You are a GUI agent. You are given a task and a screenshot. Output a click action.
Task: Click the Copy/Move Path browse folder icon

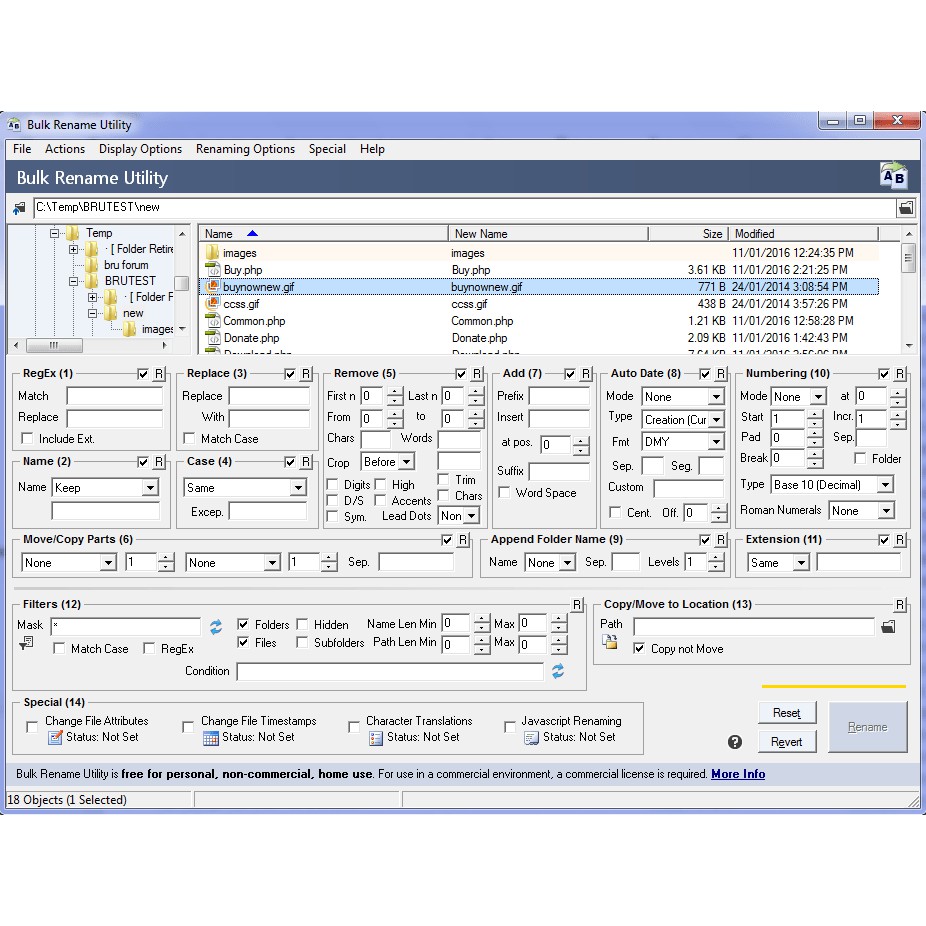[x=888, y=627]
